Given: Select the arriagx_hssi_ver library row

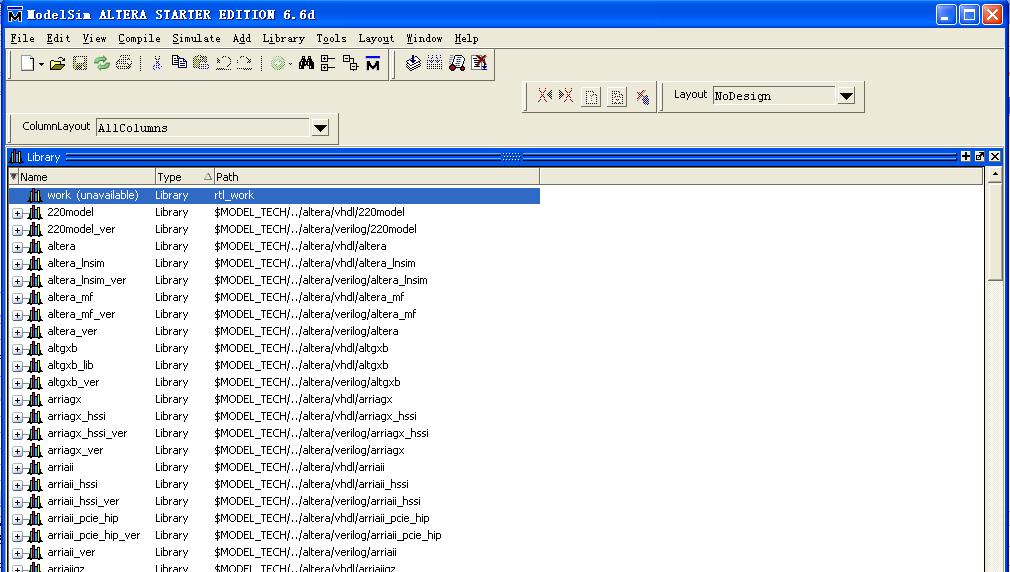Looking at the screenshot, I should coord(274,434).
